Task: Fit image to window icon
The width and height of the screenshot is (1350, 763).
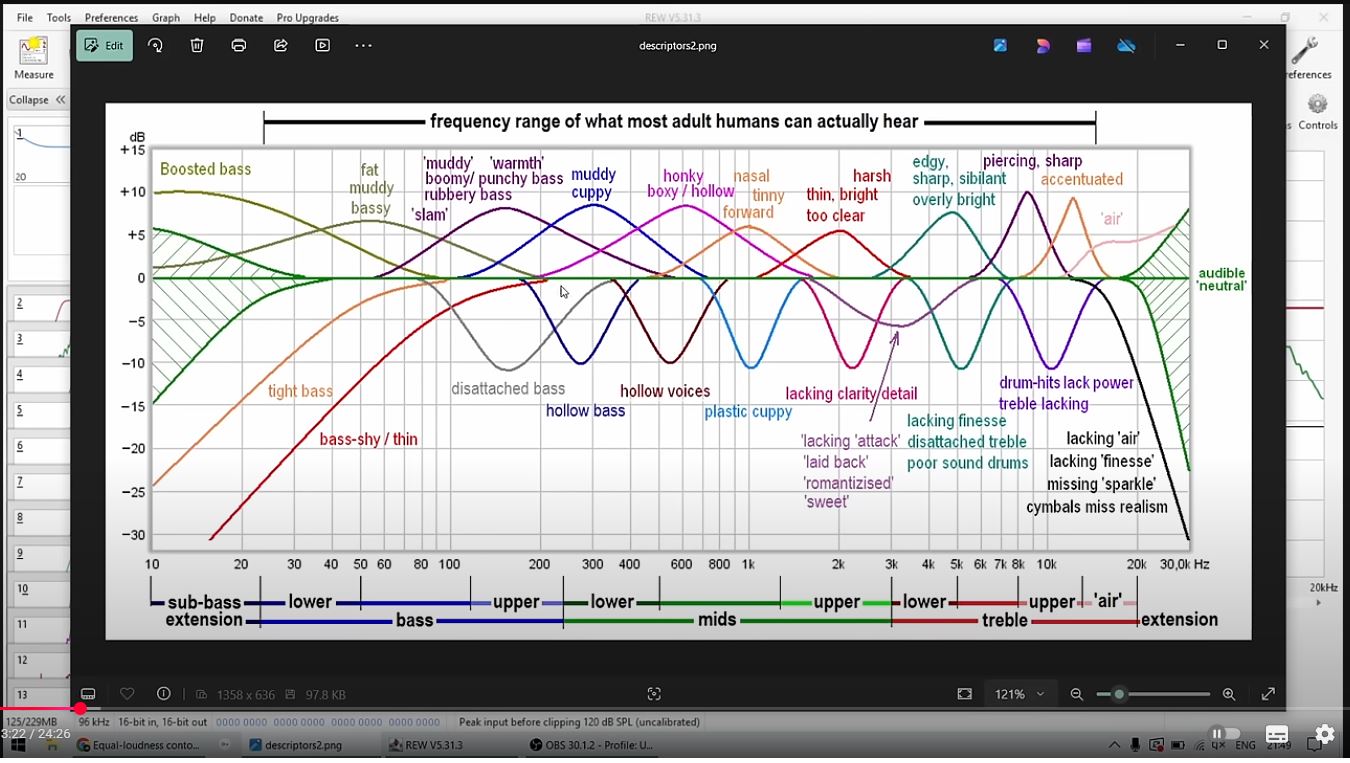Action: [x=965, y=694]
